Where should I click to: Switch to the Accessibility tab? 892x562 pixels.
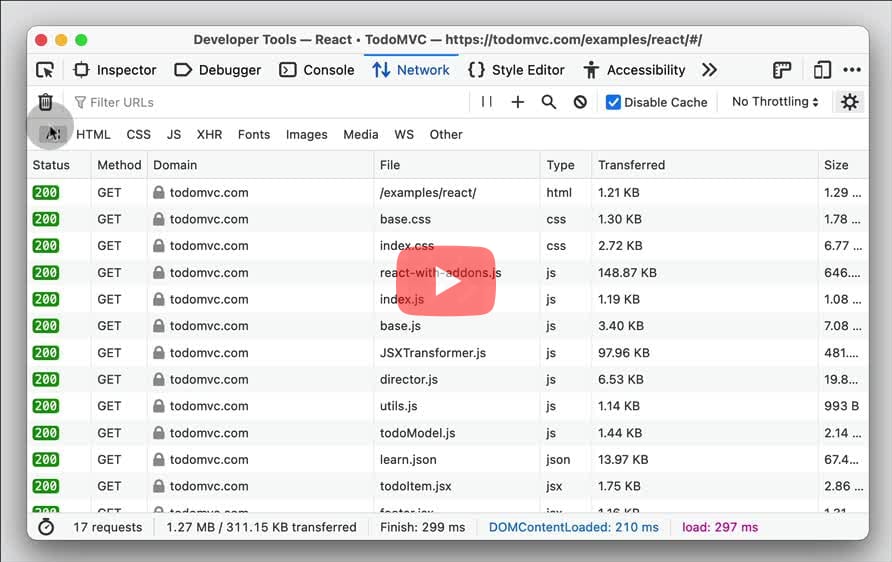coord(634,70)
